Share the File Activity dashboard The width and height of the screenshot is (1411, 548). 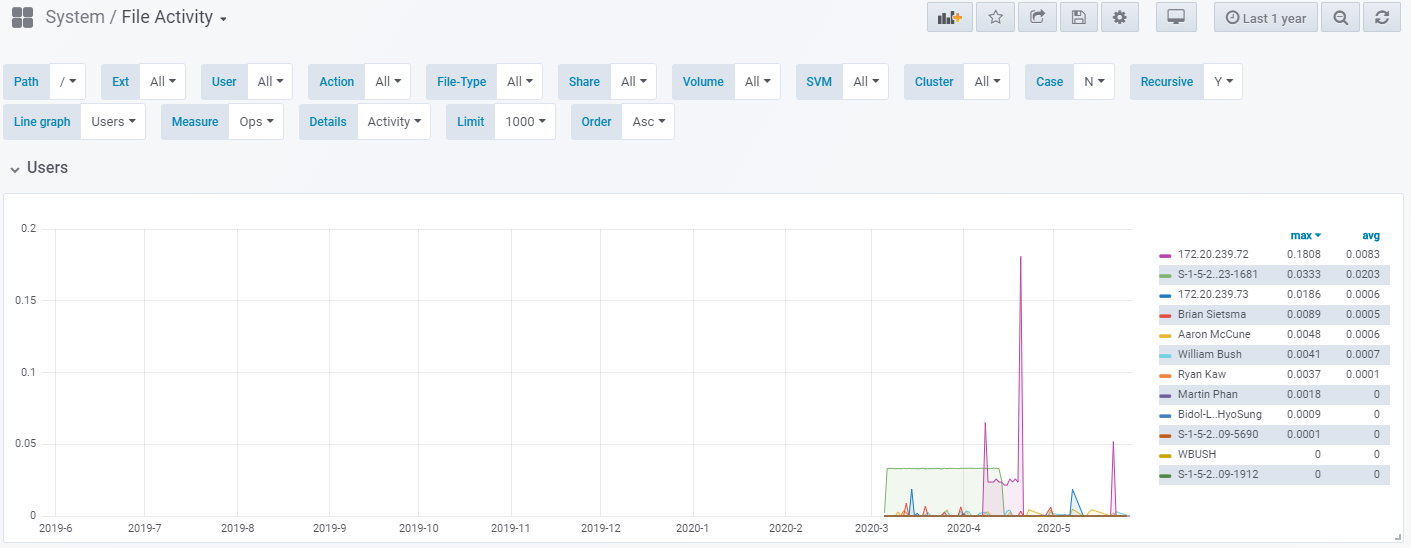point(1037,17)
